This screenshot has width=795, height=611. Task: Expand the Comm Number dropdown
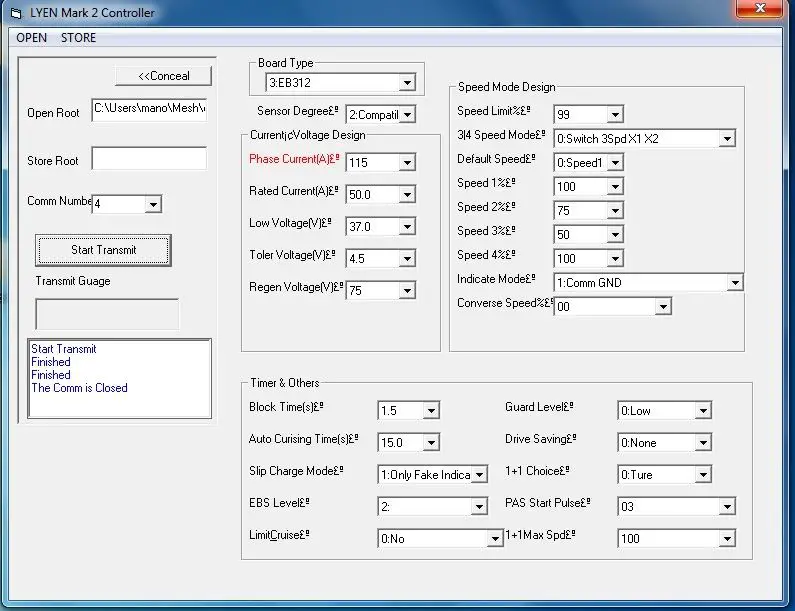click(x=153, y=204)
